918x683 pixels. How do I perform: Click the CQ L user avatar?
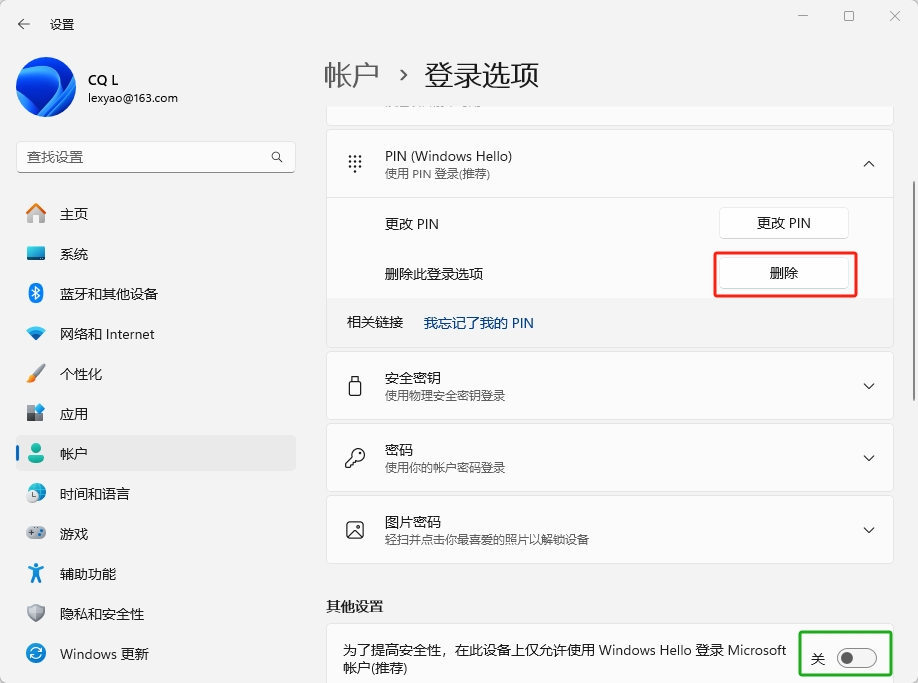(x=45, y=87)
